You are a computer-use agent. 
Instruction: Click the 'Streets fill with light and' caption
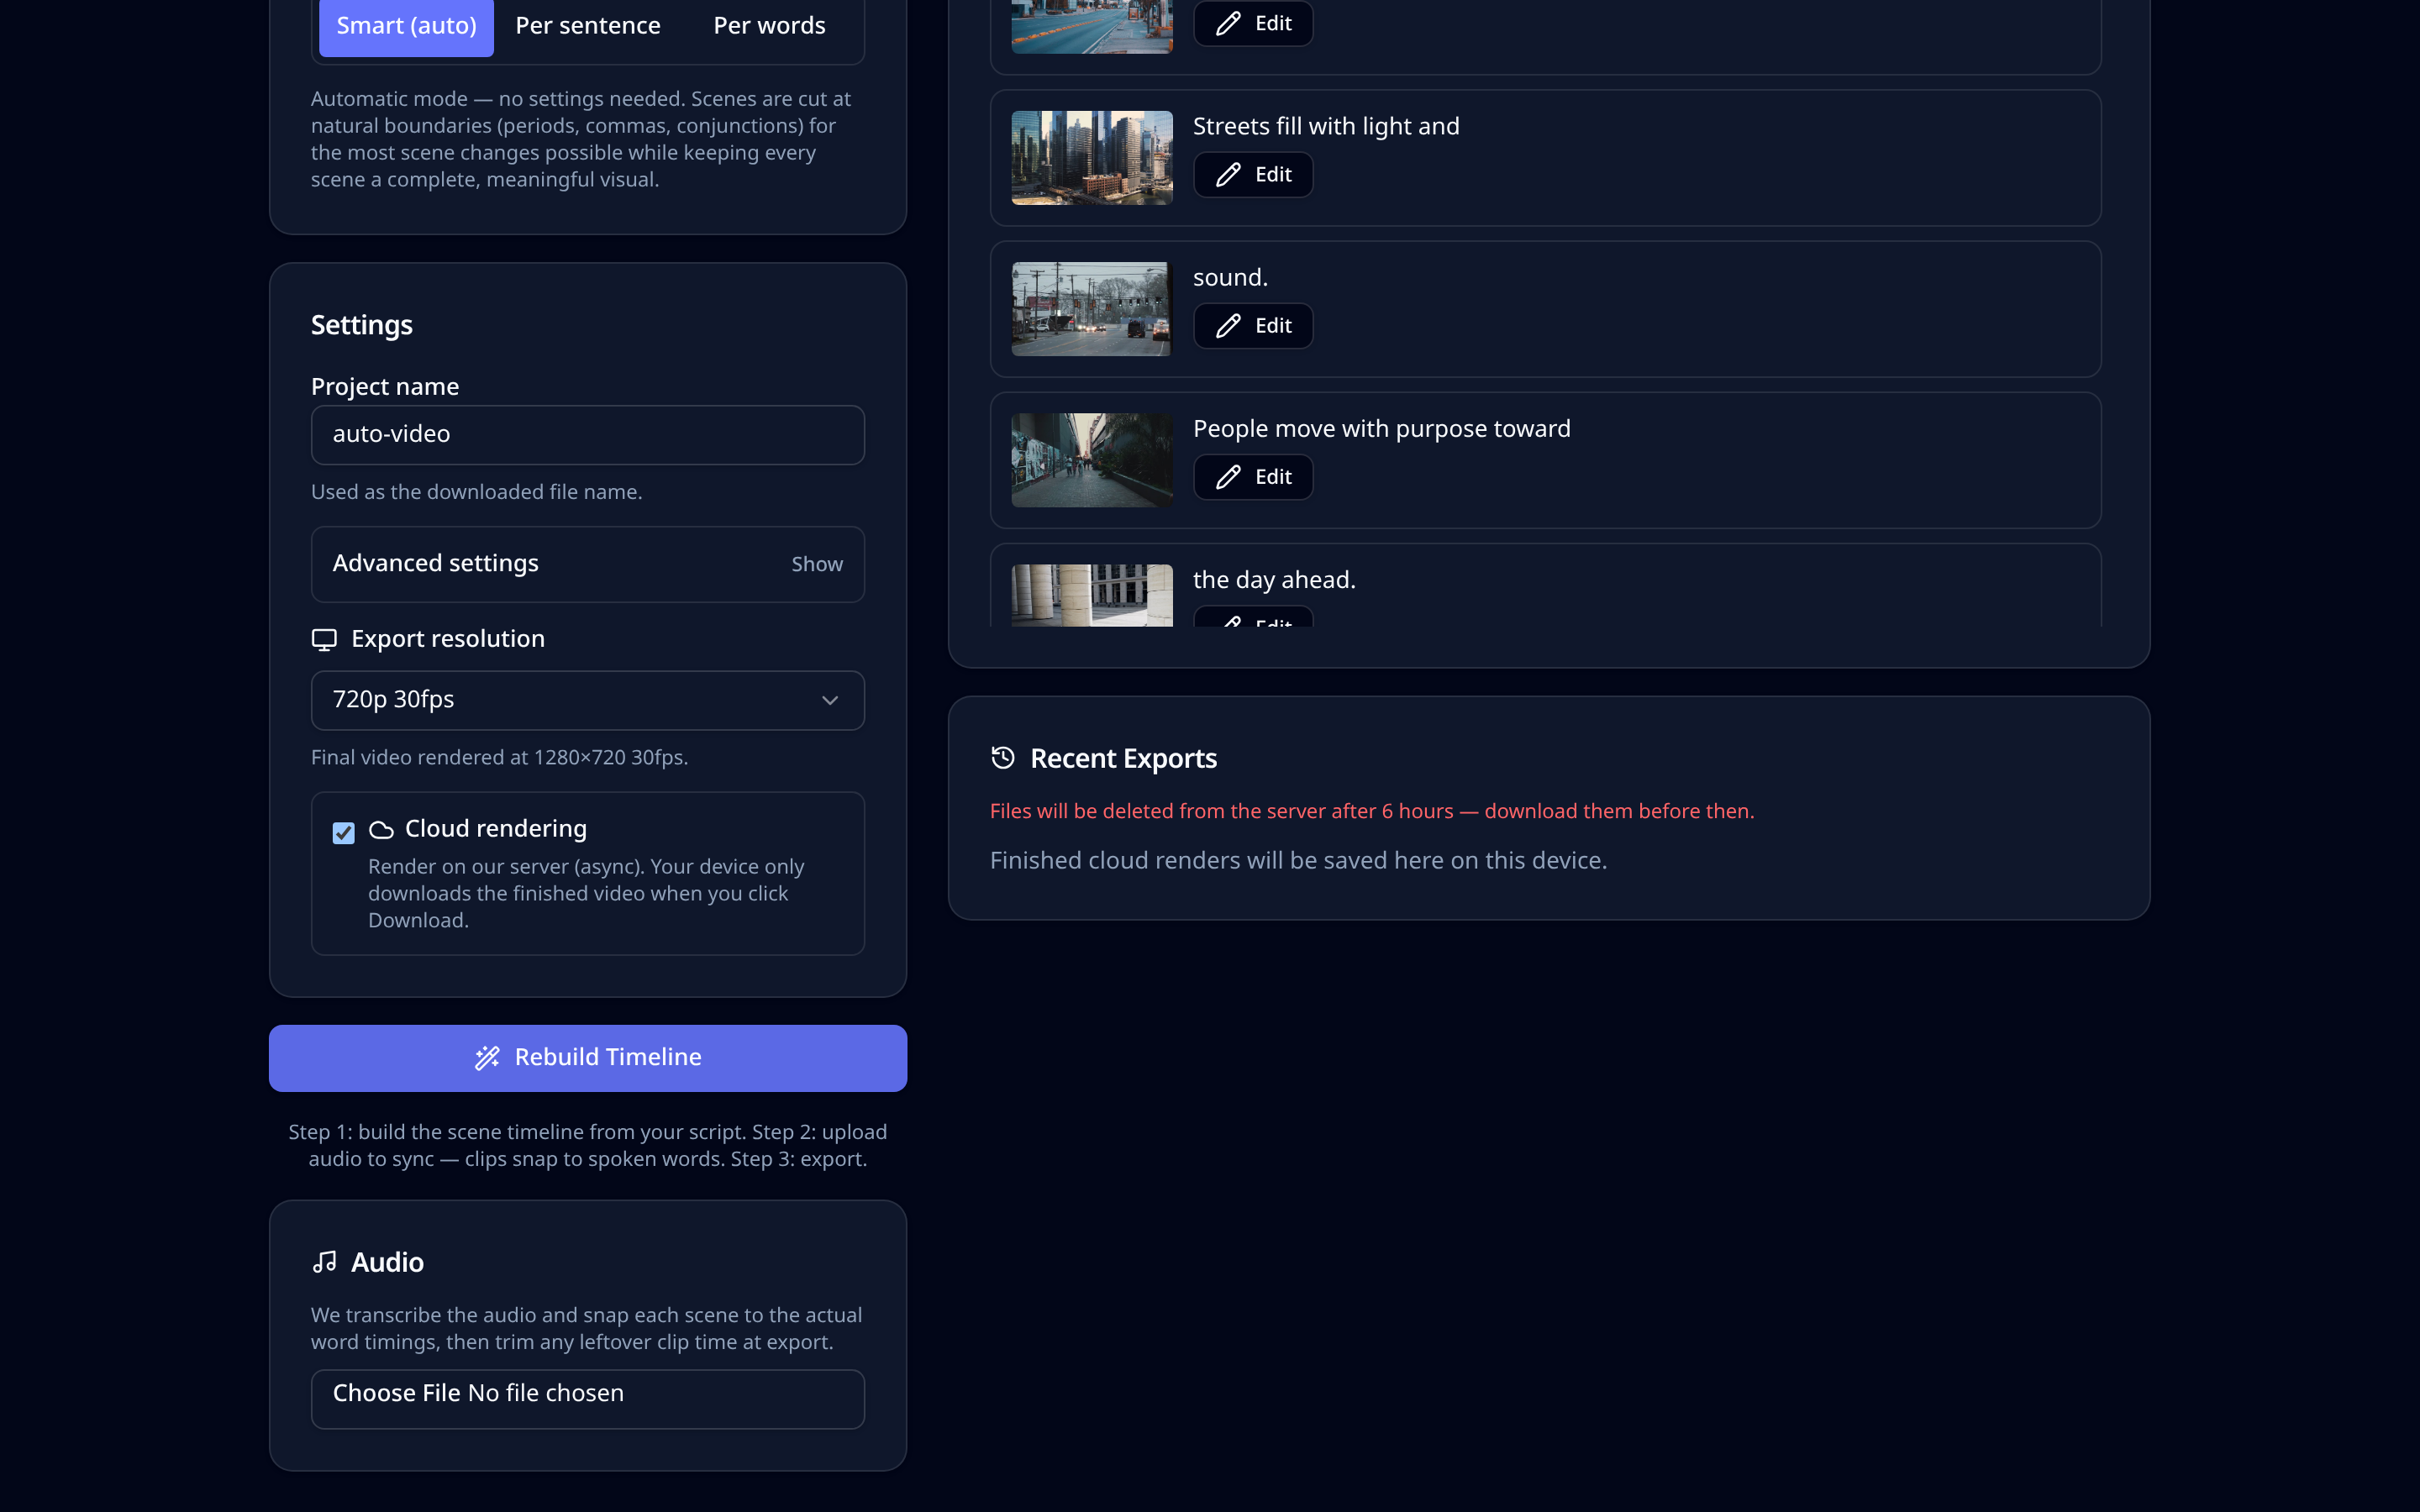(1326, 126)
